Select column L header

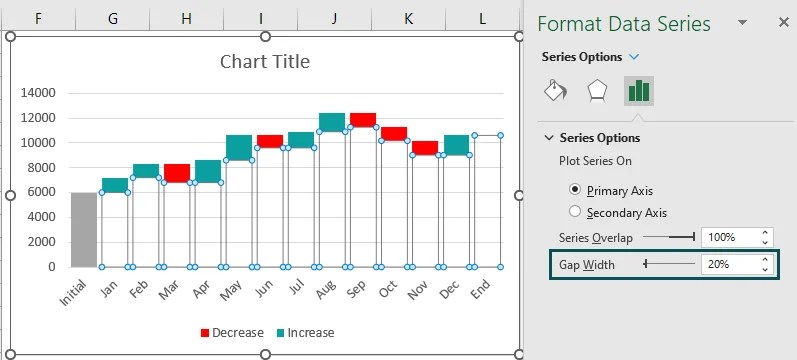[482, 19]
